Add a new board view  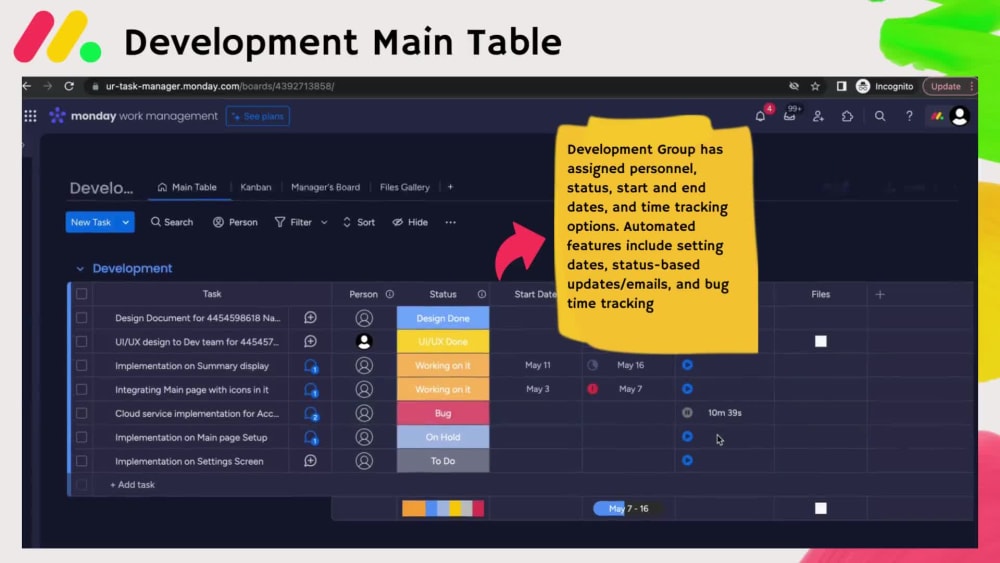450,187
